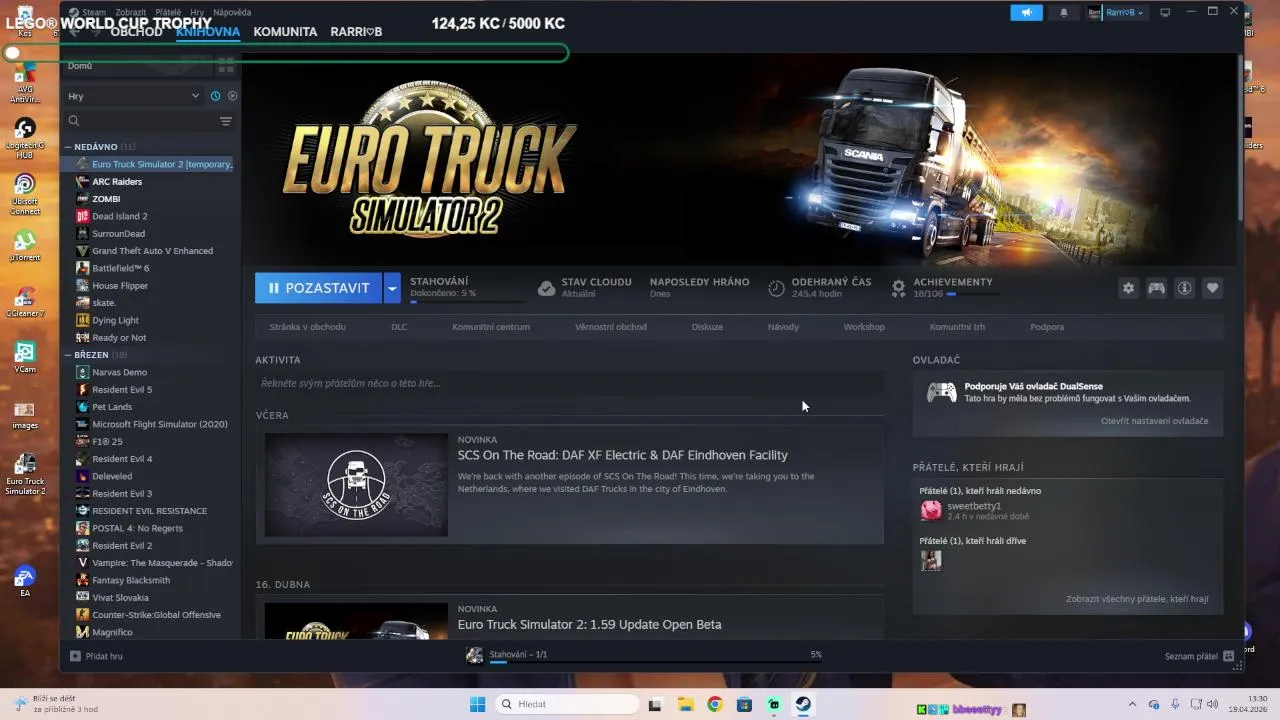The image size is (1280, 720).
Task: Open the DLC link
Action: click(x=399, y=327)
